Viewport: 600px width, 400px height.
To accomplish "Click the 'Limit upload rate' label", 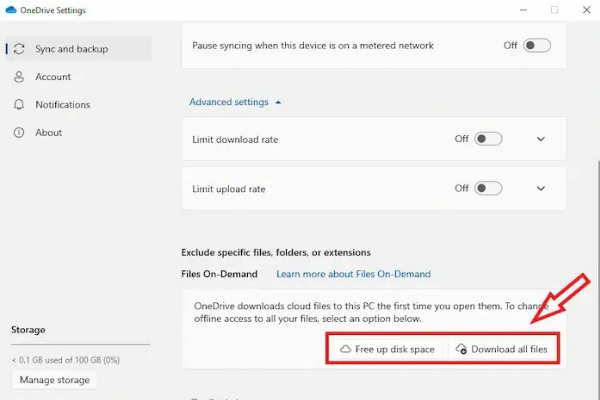I will coord(229,189).
